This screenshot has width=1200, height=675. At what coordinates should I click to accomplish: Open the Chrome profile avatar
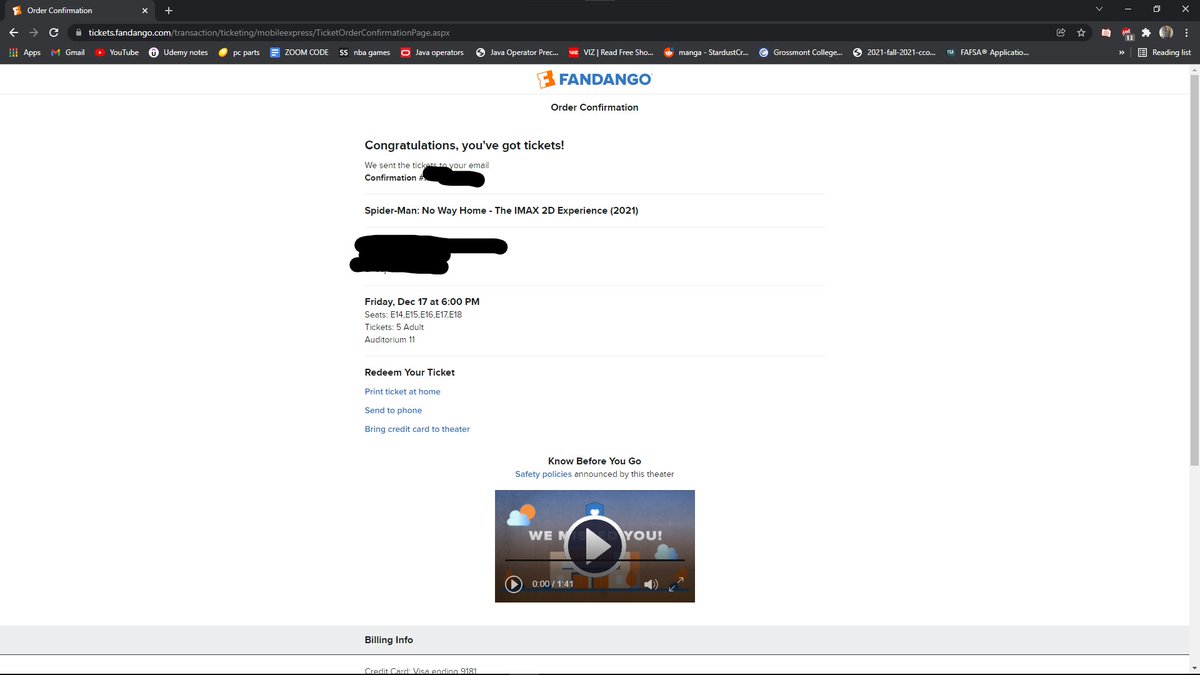1166,32
